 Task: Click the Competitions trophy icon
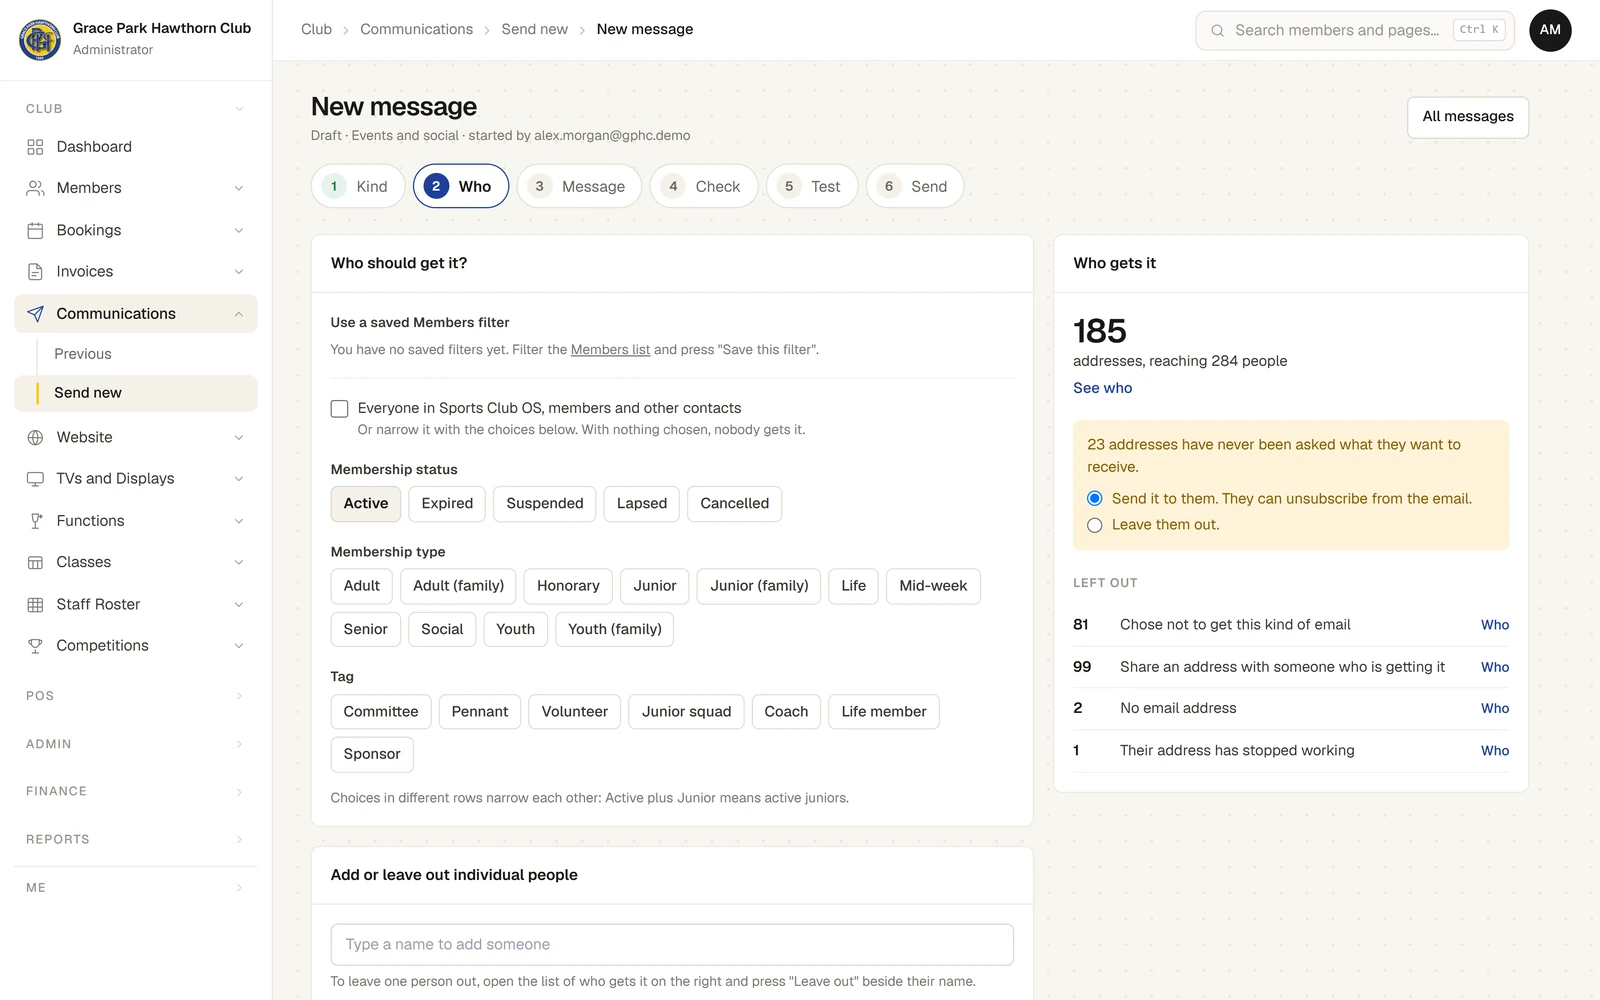[x=35, y=646]
